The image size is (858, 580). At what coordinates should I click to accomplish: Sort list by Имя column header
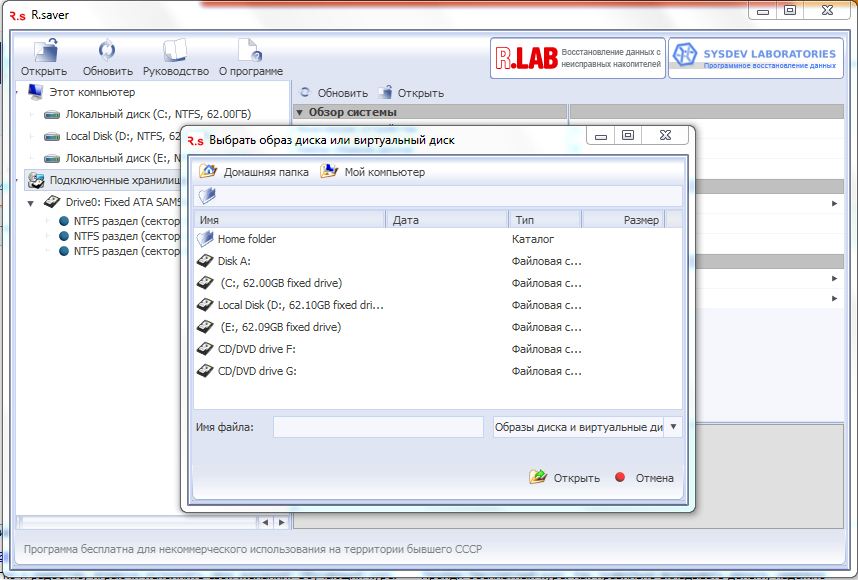(x=290, y=220)
